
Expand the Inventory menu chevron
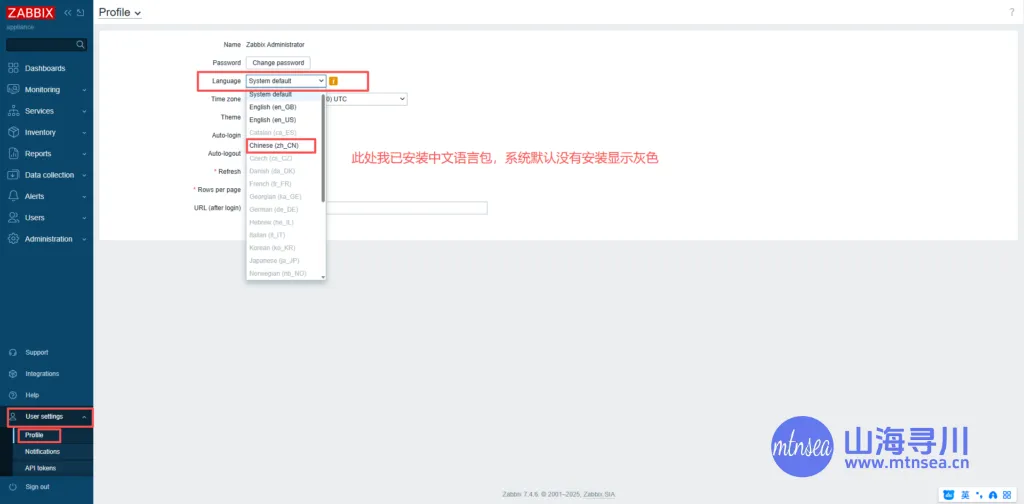click(84, 133)
